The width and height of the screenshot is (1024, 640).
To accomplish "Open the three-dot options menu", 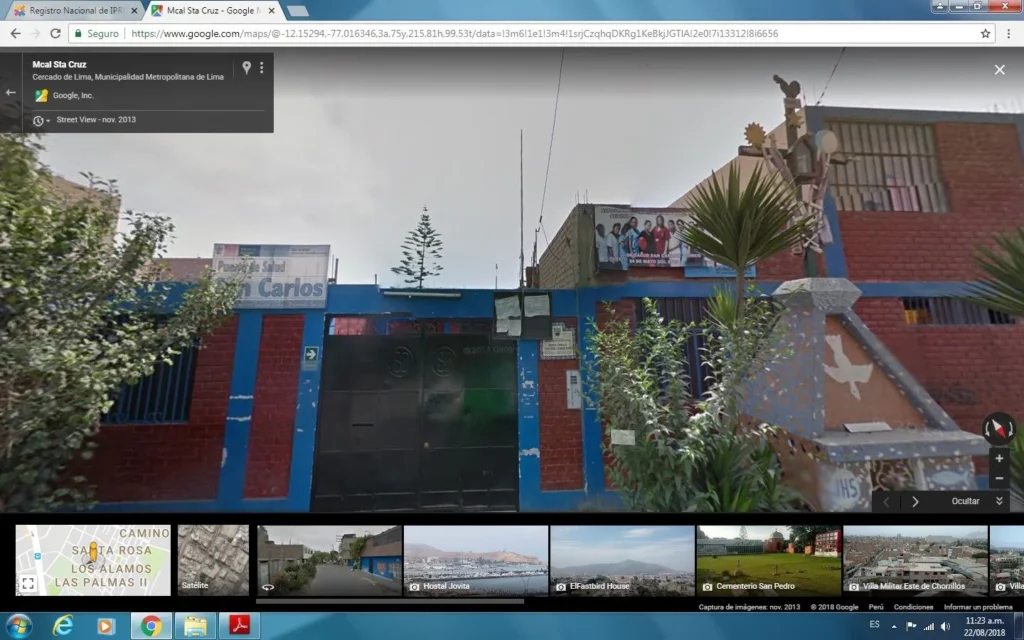I will pyautogui.click(x=262, y=67).
